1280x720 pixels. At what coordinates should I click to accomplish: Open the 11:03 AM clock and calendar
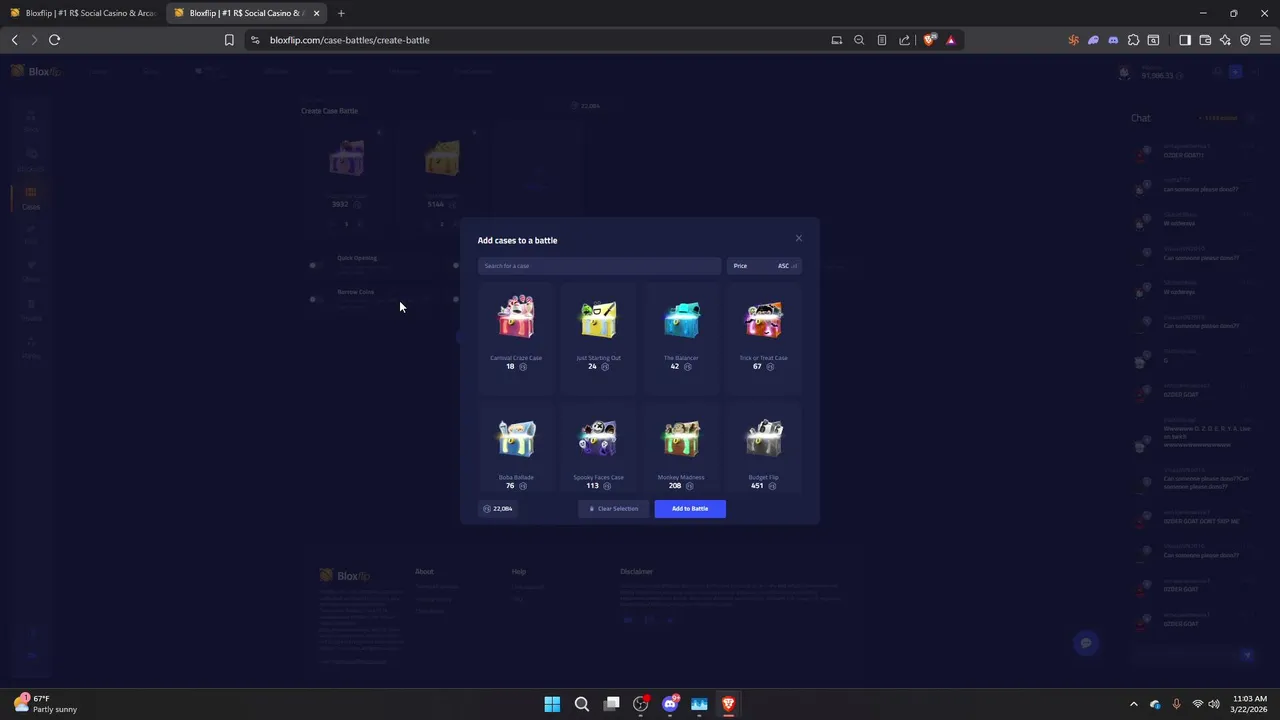point(1250,704)
